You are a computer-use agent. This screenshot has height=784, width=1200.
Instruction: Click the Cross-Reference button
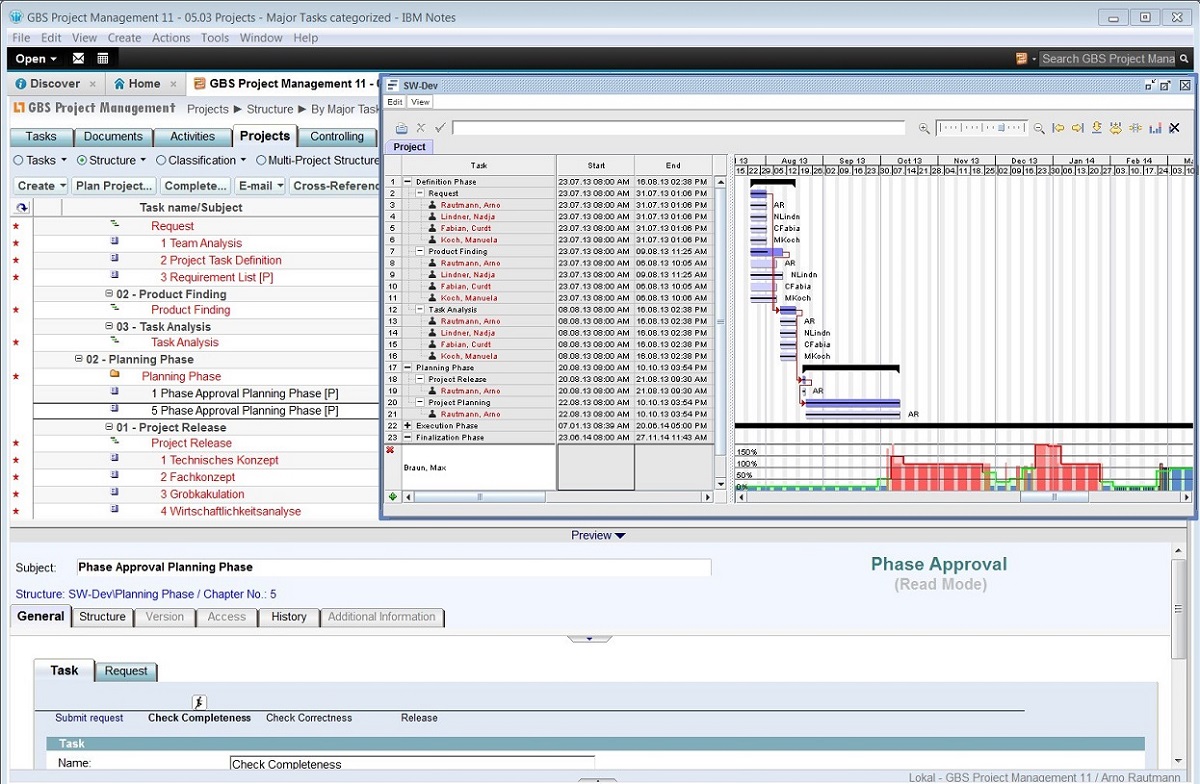tap(334, 186)
